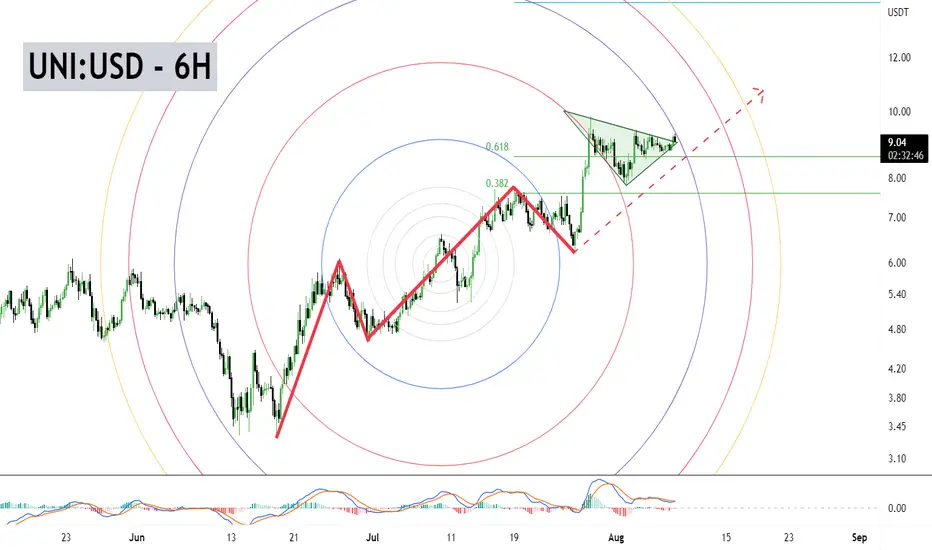Screen dimensions: 932x550
Task: Click the 0.382 Fibonacci level label
Action: click(x=497, y=183)
